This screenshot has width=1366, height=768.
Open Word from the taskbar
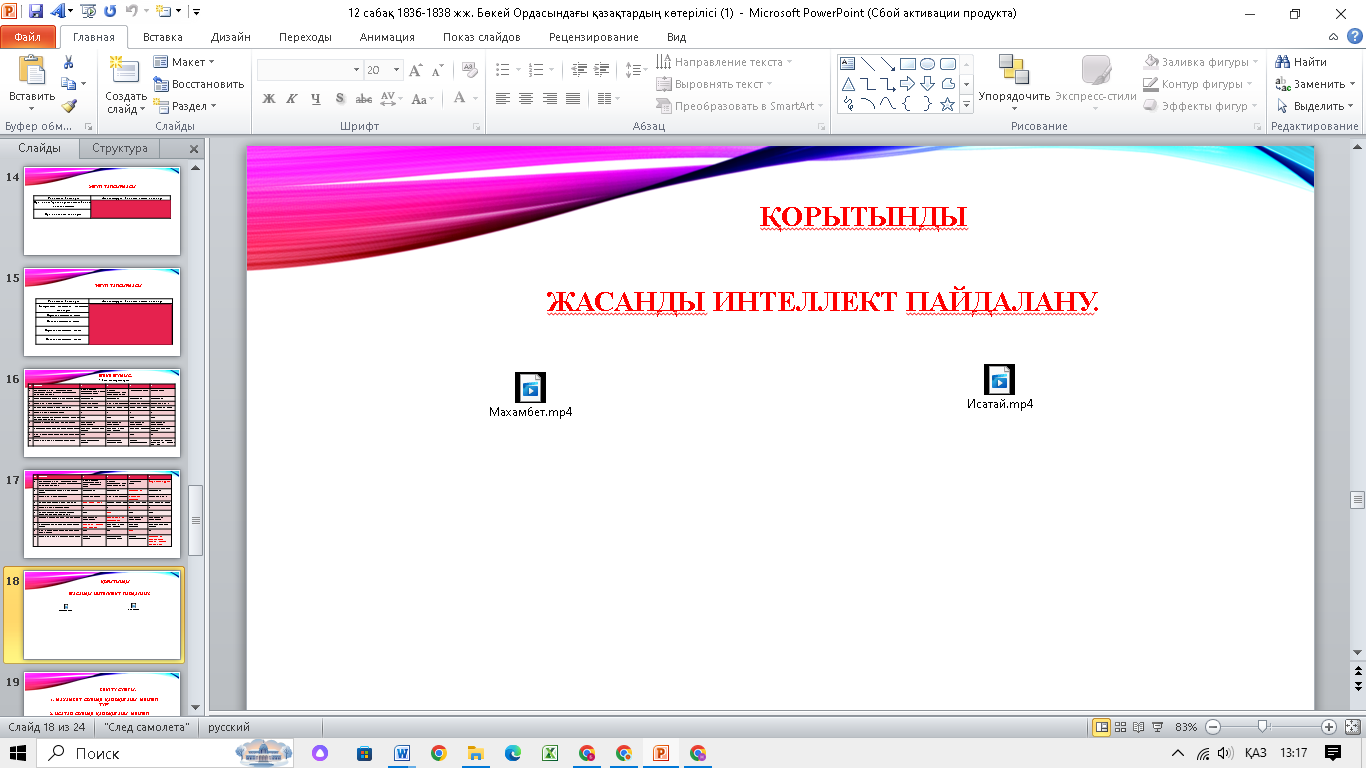point(402,753)
